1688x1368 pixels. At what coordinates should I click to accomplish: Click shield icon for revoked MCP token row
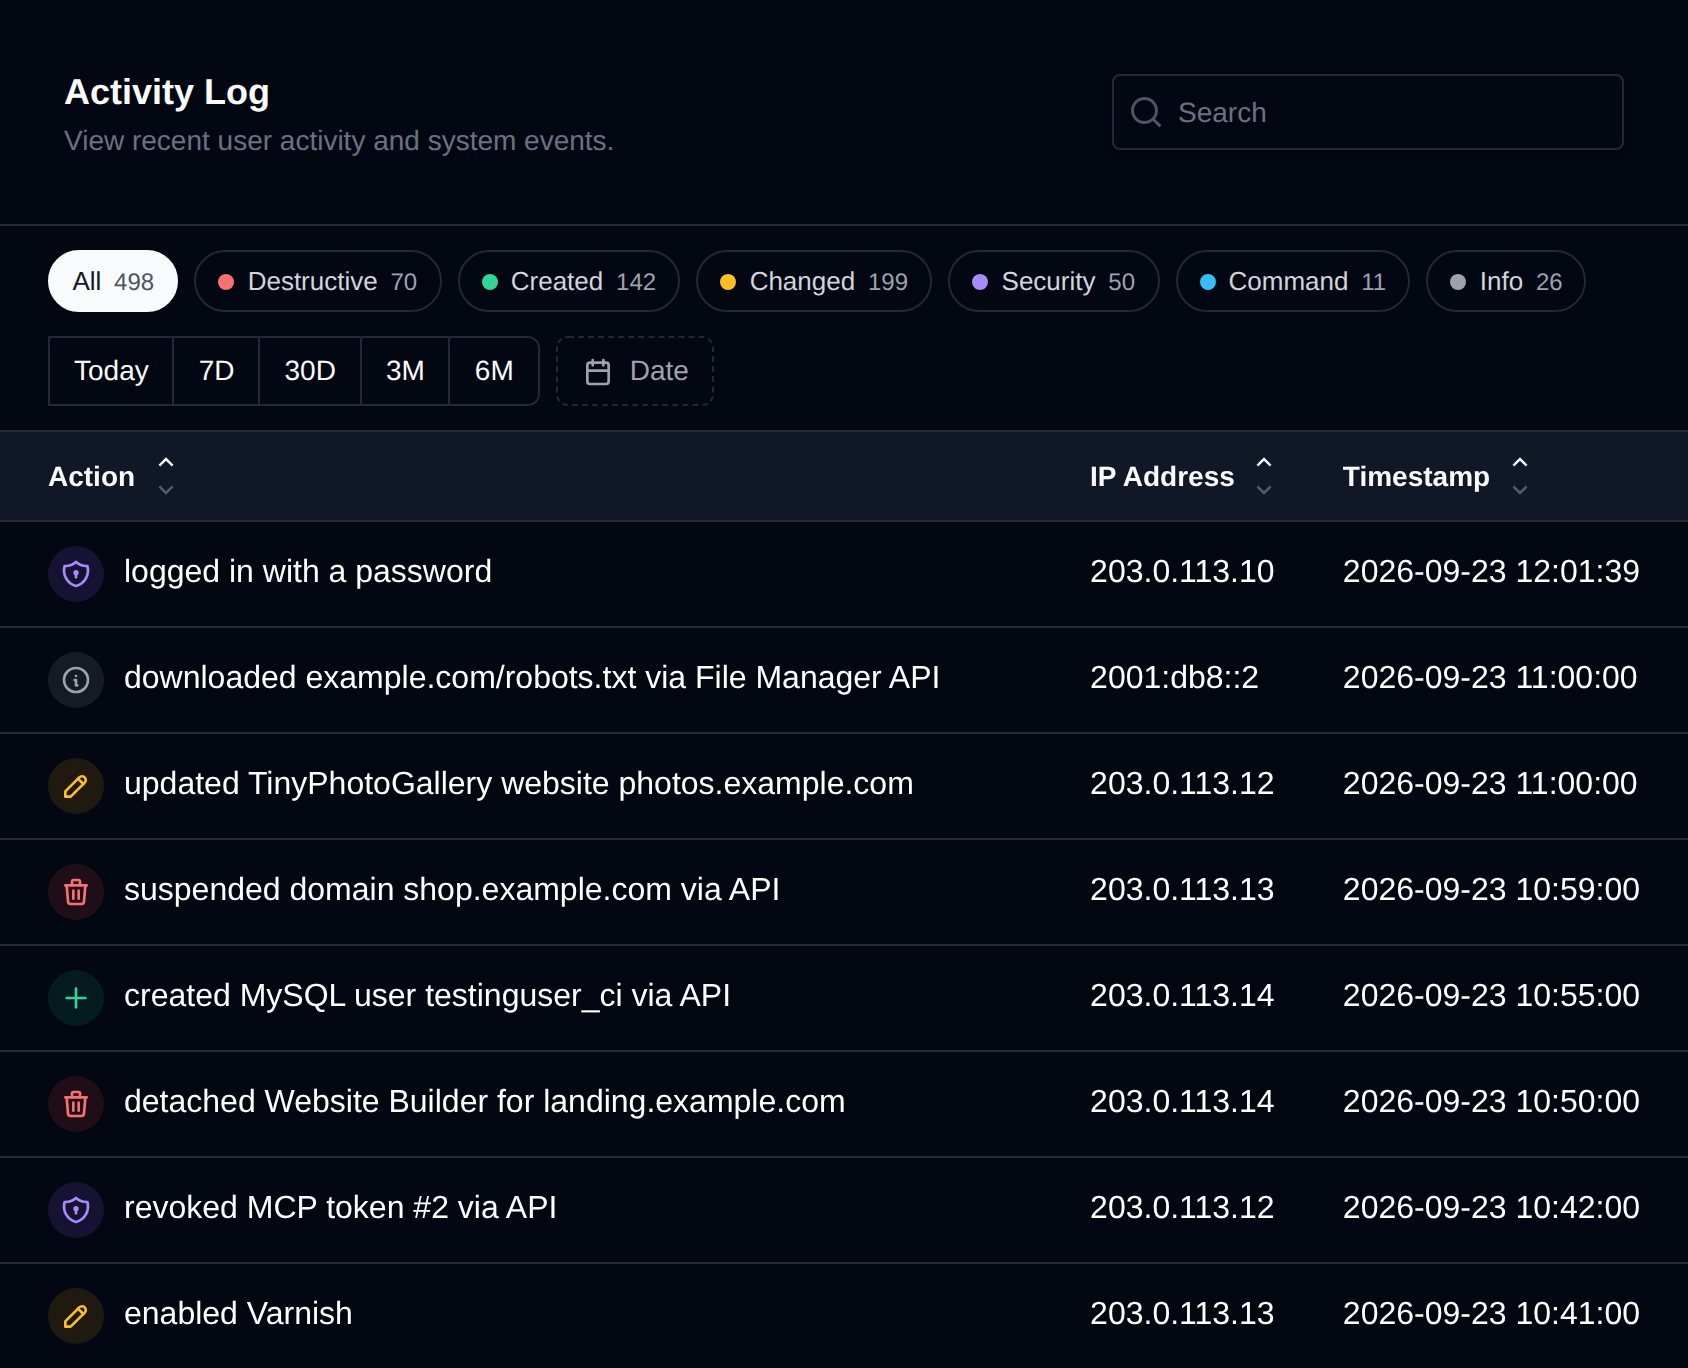point(76,1210)
